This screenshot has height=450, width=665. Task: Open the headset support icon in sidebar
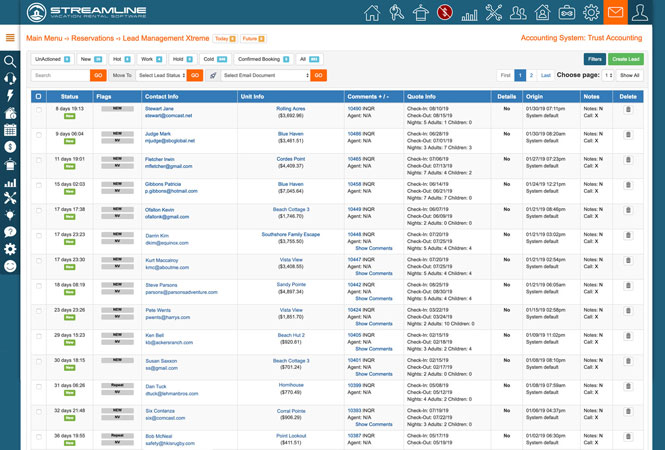tap(10, 78)
